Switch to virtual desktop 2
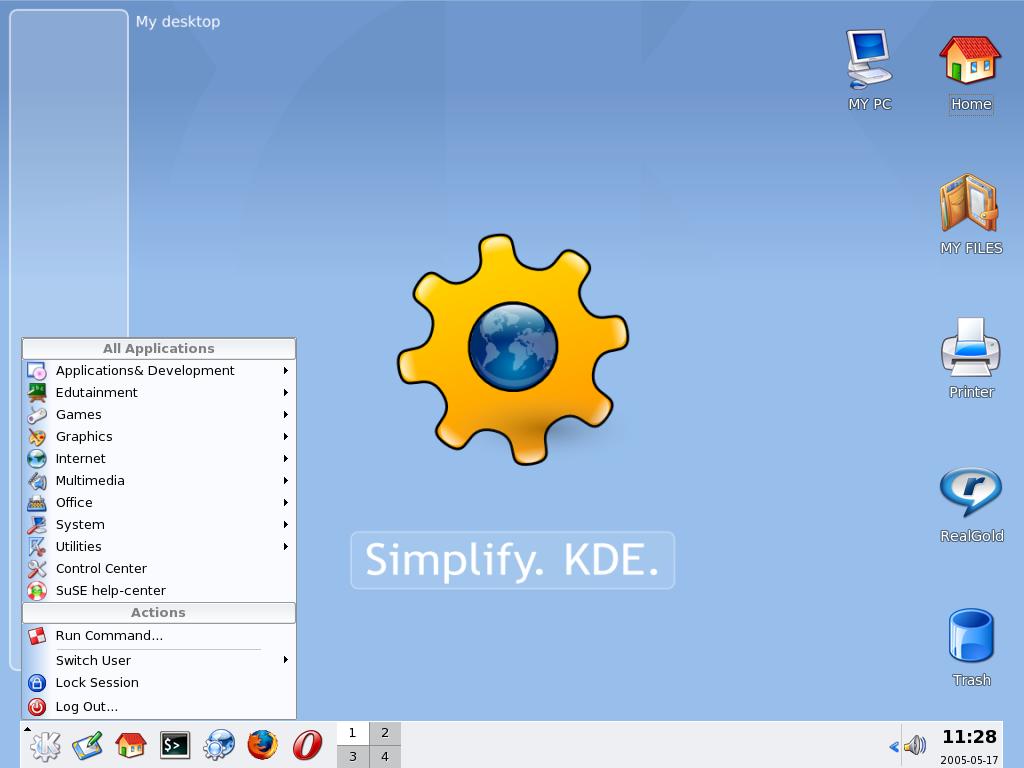1024x768 pixels. (385, 733)
